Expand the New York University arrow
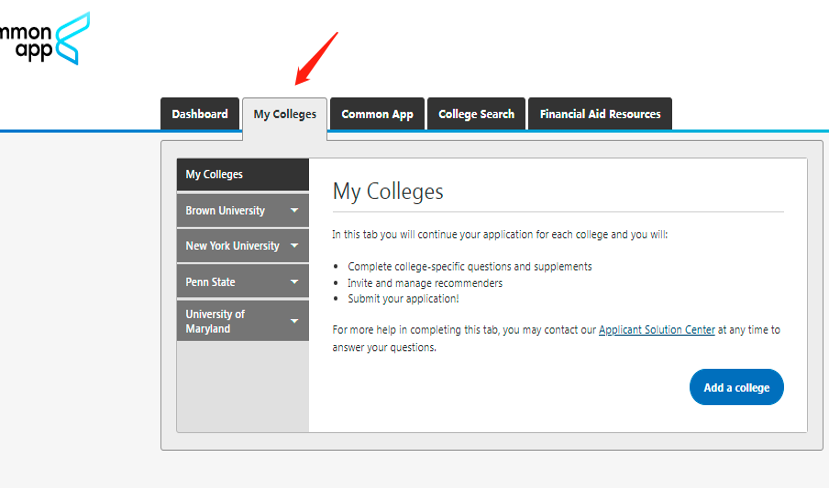830x488 pixels. (x=294, y=246)
